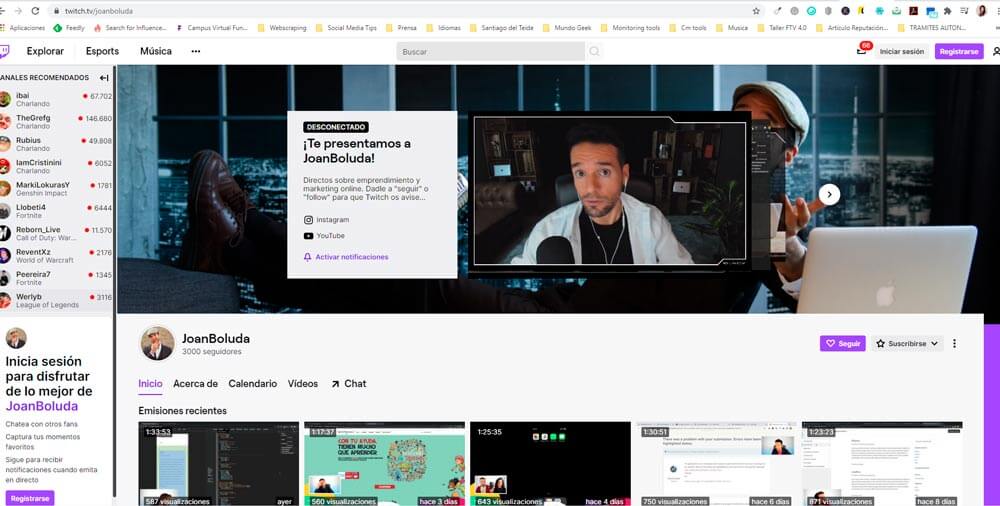Expand the Suscribirse dropdown button
The height and width of the screenshot is (506, 1000).
(907, 343)
